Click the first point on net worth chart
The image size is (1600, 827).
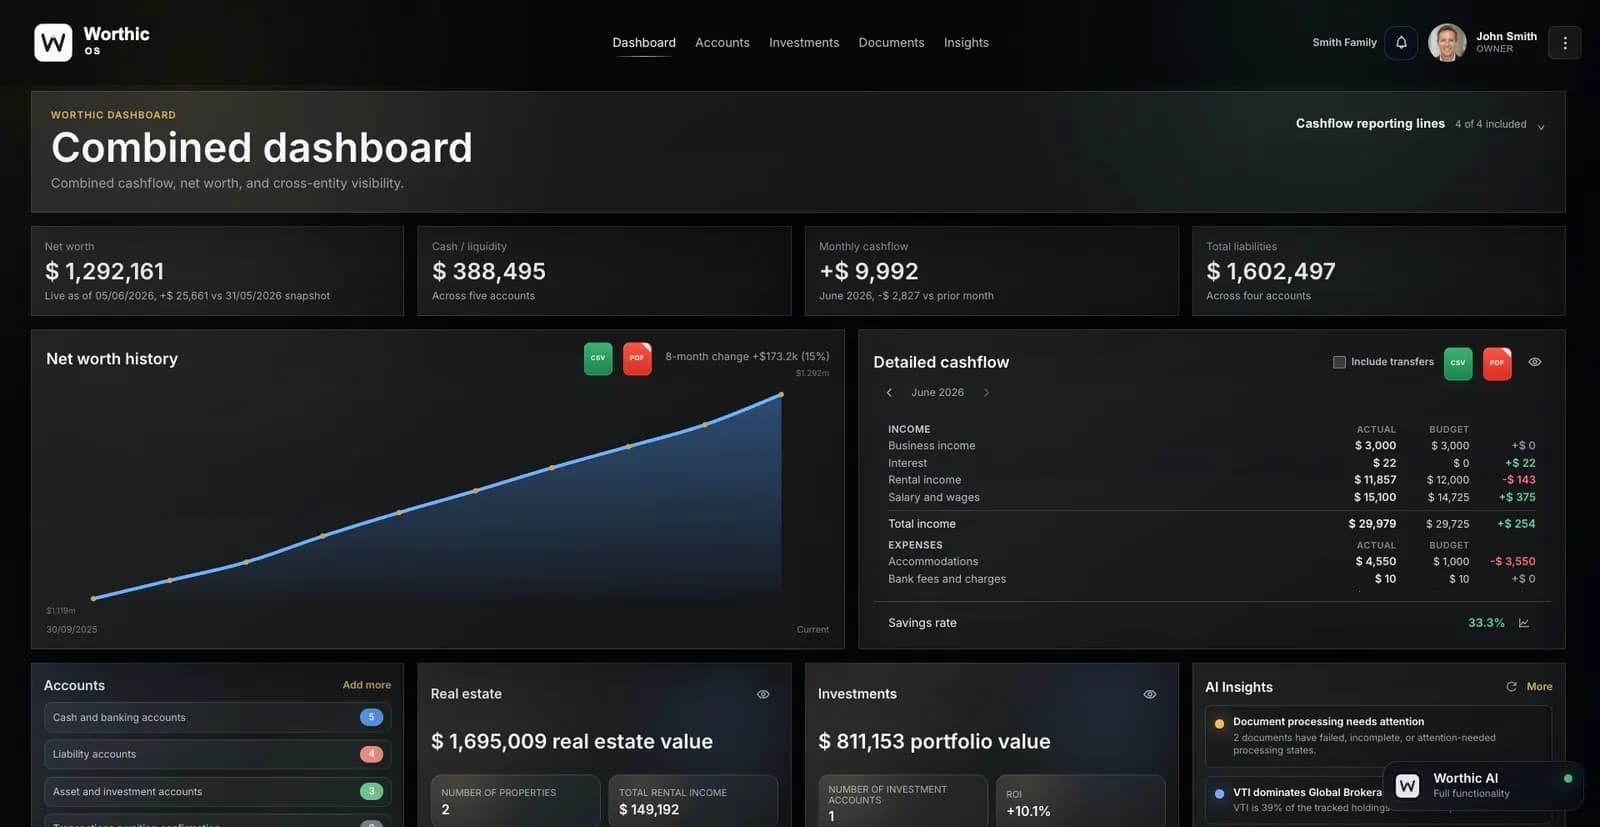click(x=93, y=599)
